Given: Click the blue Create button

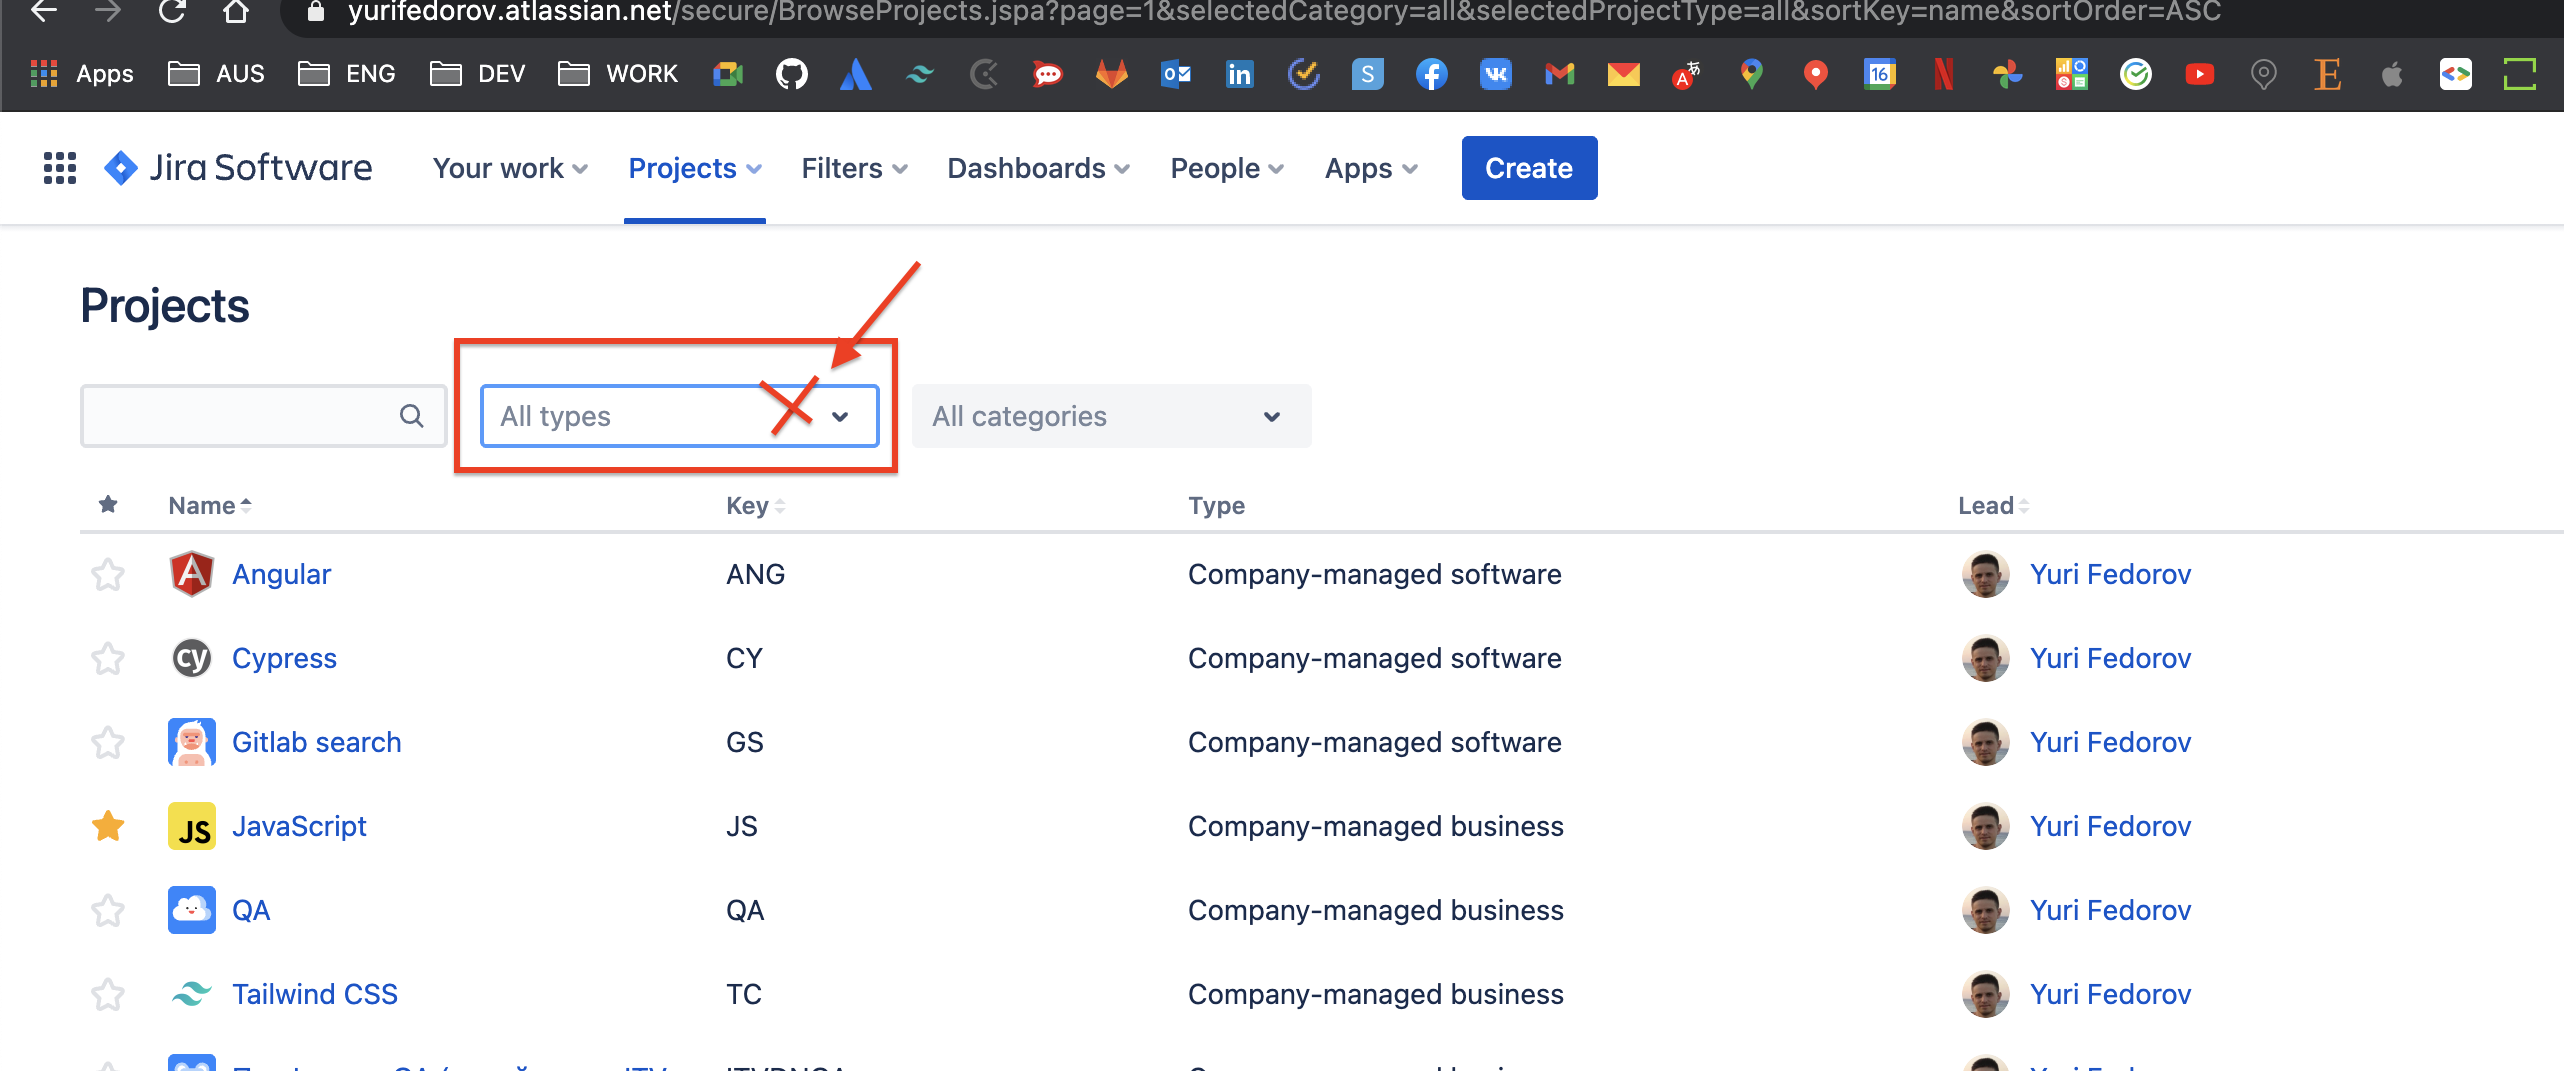Looking at the screenshot, I should coord(1529,168).
